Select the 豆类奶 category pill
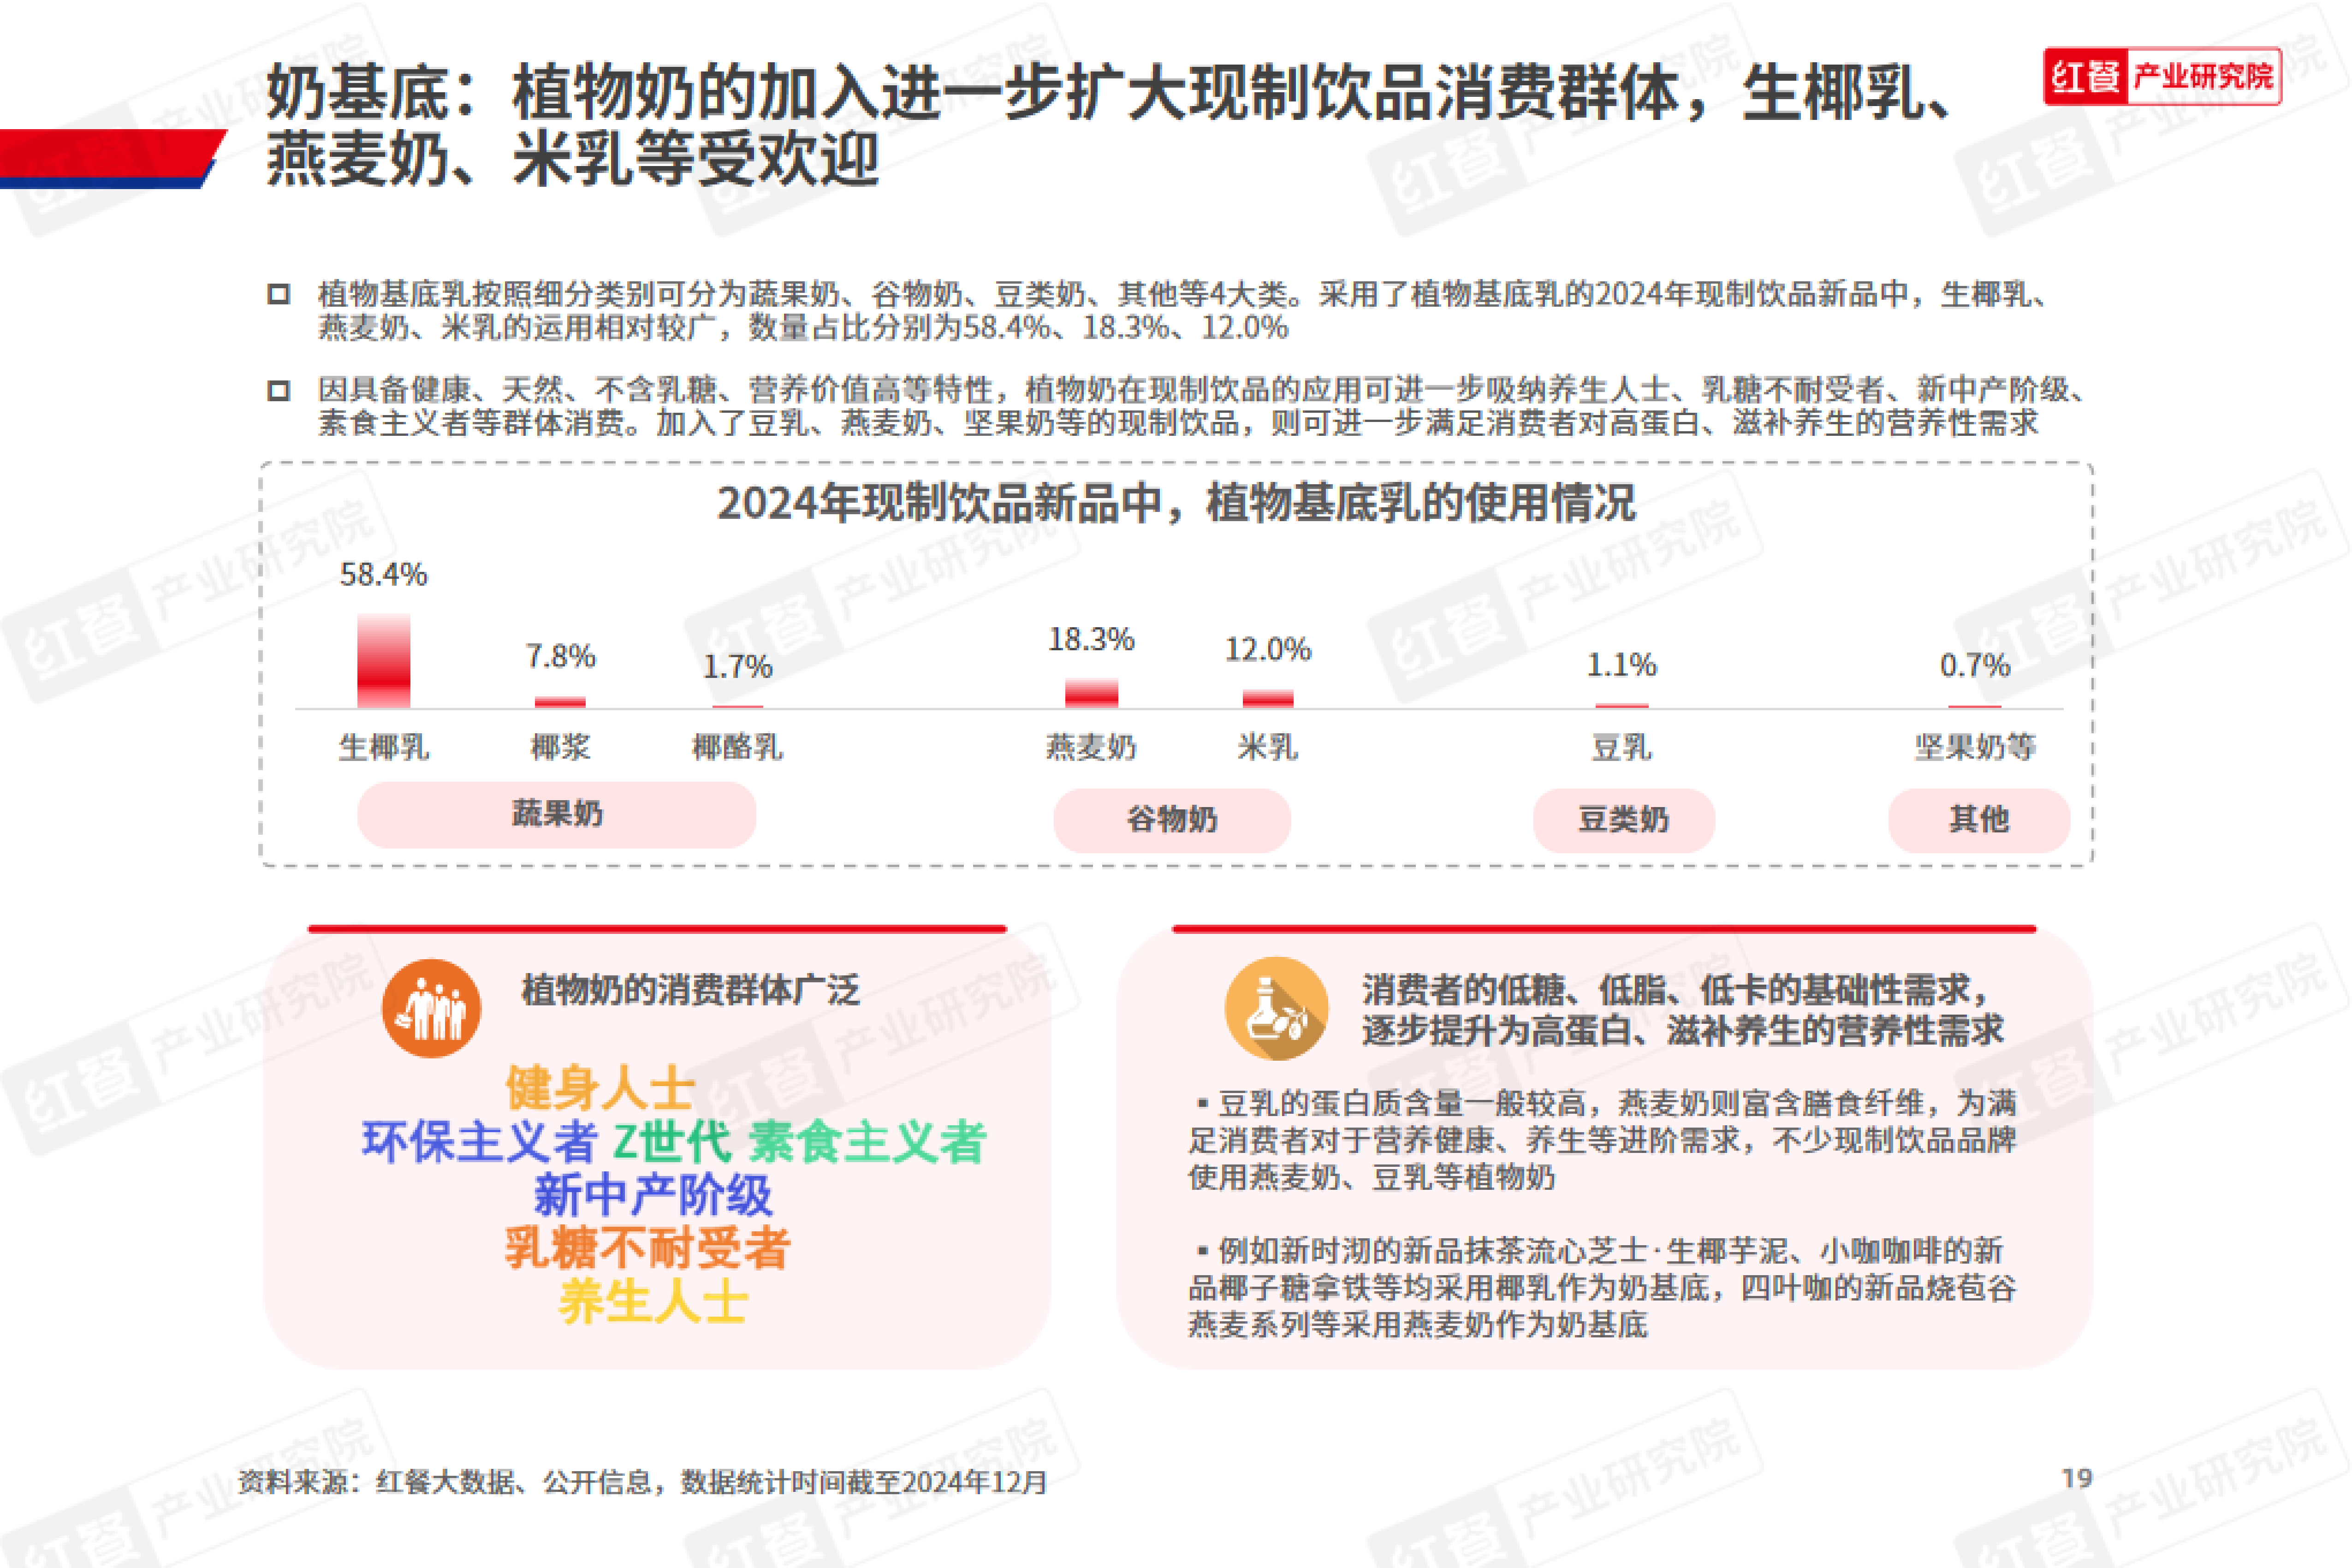 1624,820
